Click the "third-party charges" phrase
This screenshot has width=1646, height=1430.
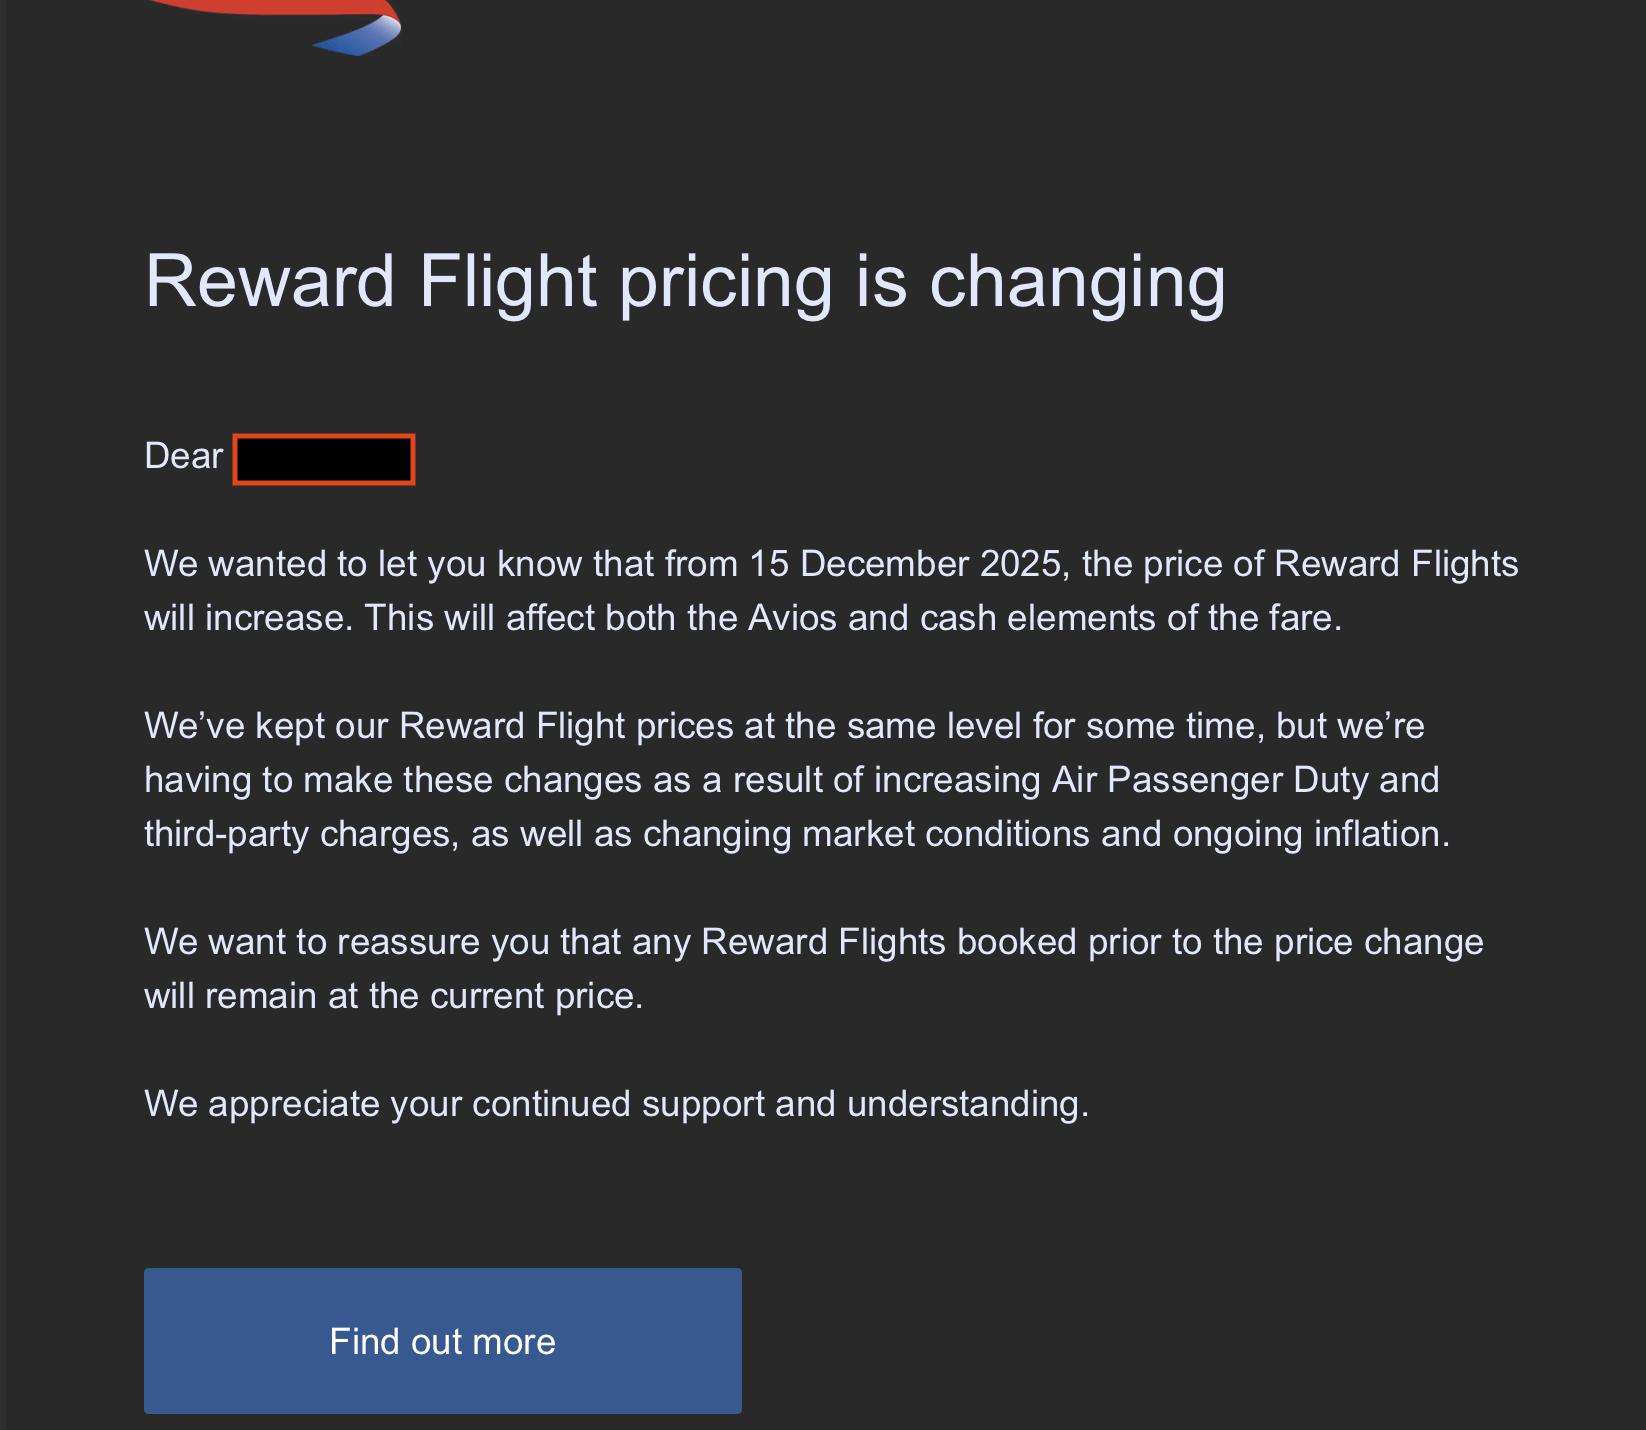297,834
